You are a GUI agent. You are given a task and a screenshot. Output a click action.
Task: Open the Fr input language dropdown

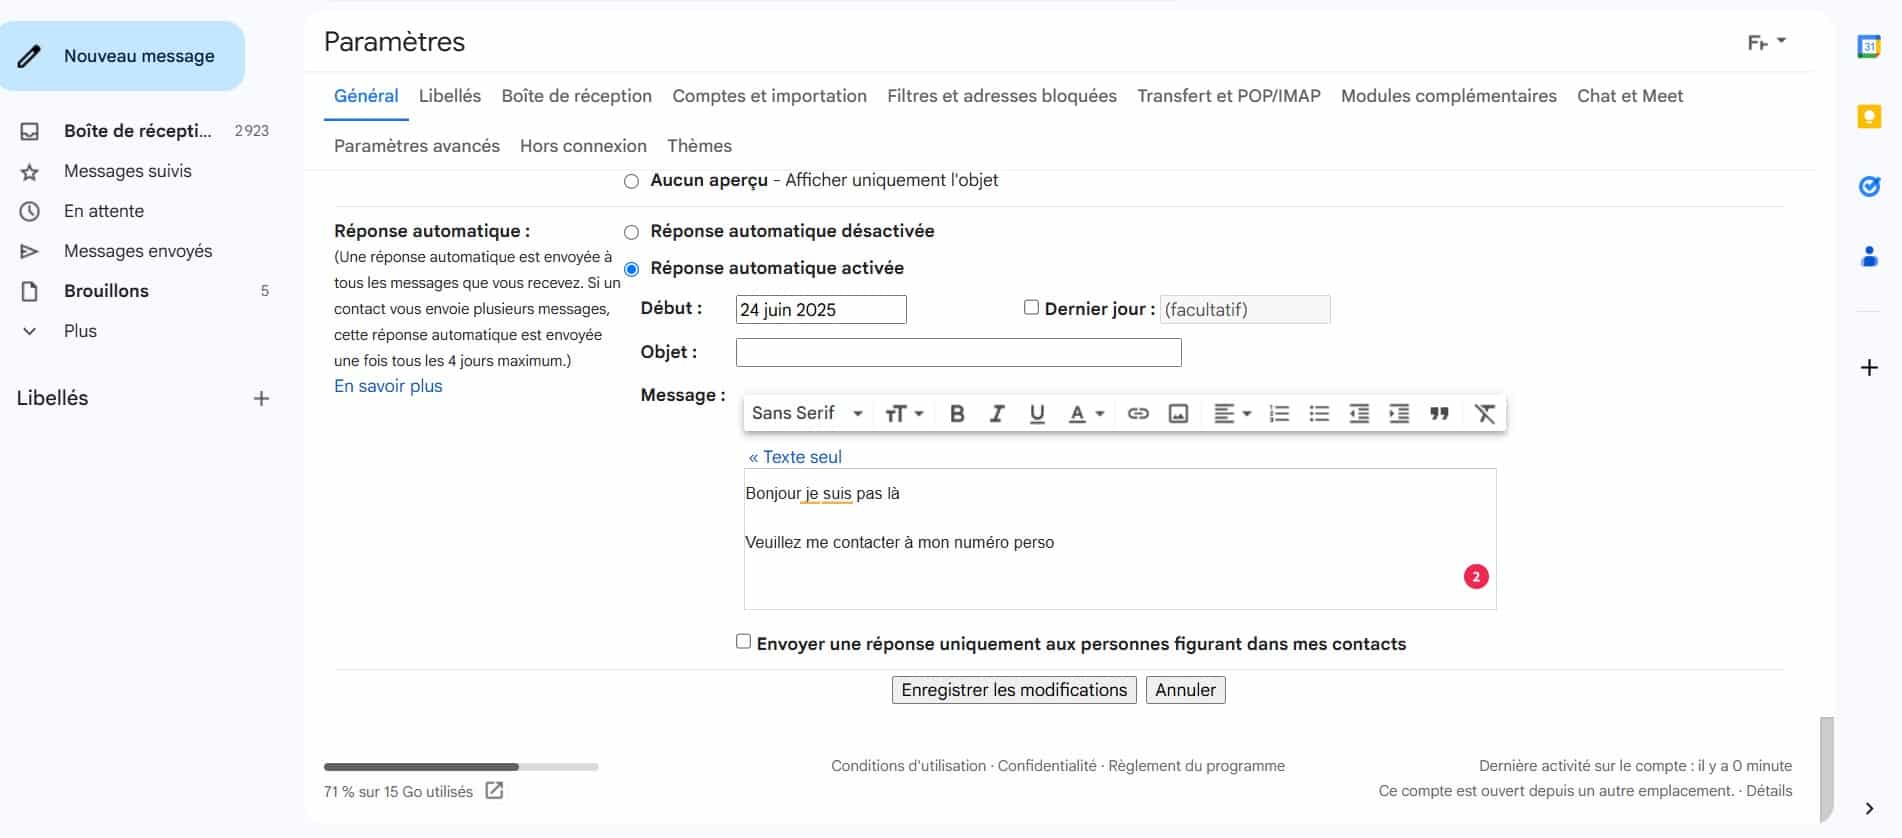pyautogui.click(x=1766, y=42)
